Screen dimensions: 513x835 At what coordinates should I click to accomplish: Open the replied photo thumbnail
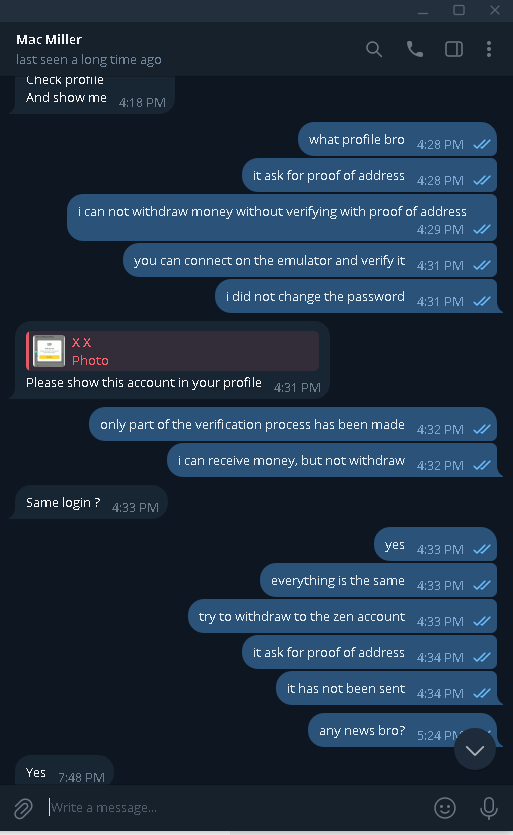point(49,351)
